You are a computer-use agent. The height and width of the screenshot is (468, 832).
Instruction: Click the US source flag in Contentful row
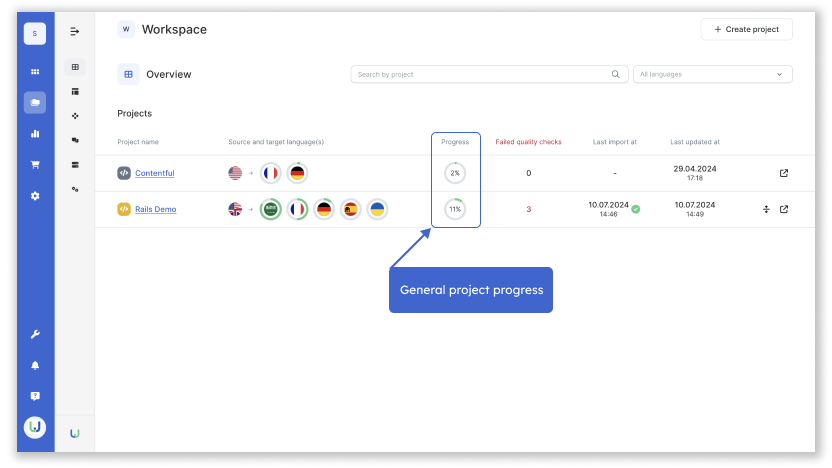[x=235, y=173]
